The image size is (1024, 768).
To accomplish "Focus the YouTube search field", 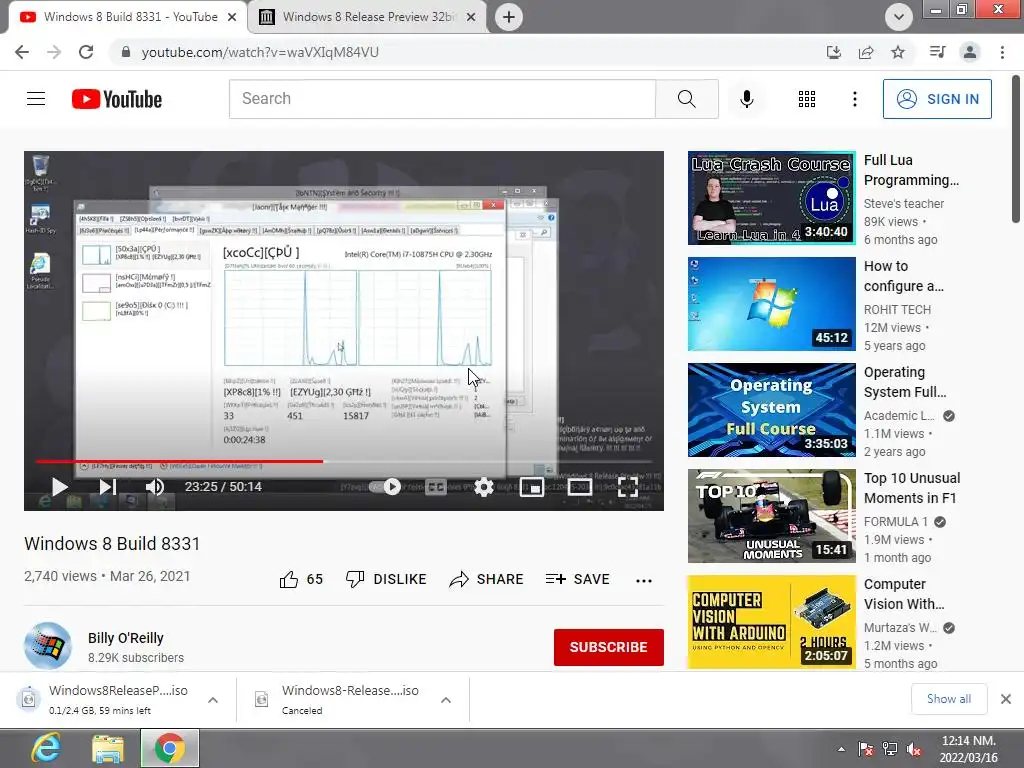I will tap(442, 99).
